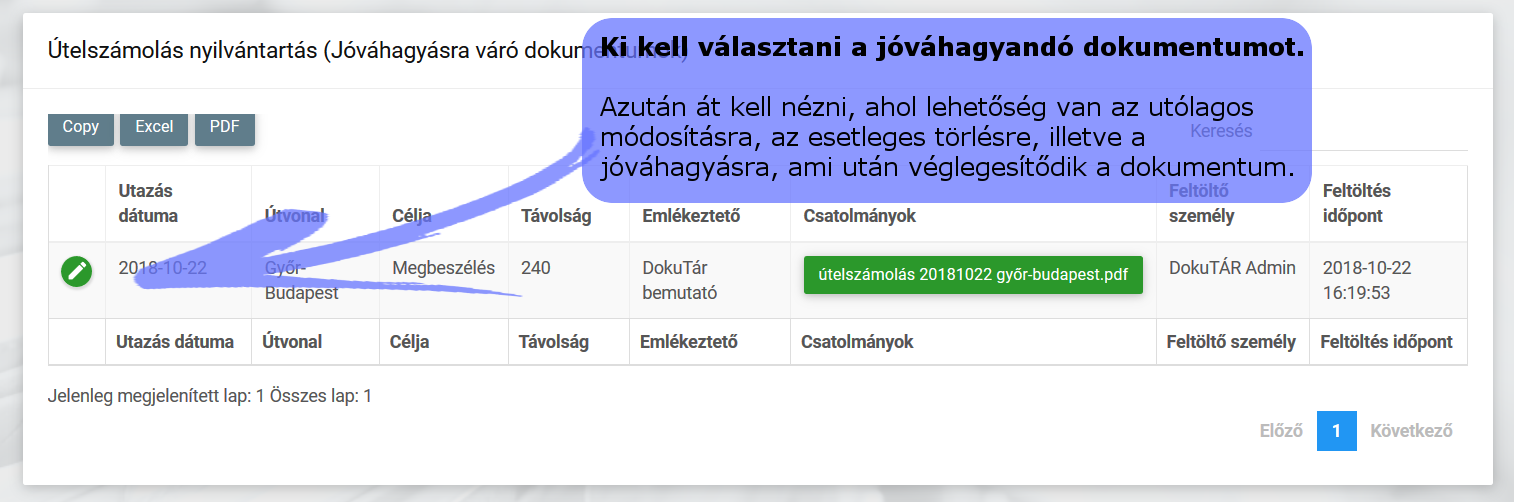The width and height of the screenshot is (1514, 502).
Task: Click footer label Utazás dátuma
Action: (x=175, y=342)
